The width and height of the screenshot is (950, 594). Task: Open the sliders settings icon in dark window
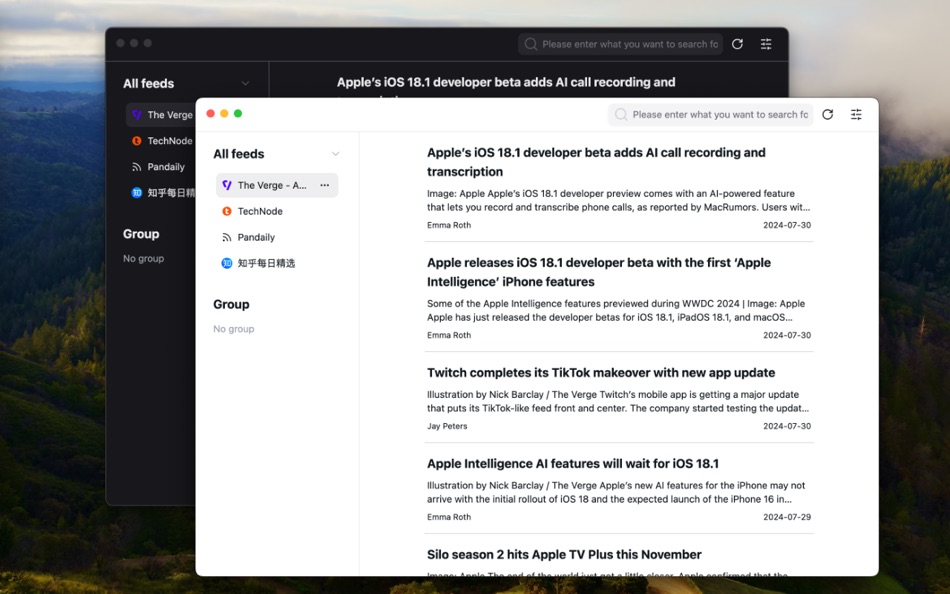766,44
